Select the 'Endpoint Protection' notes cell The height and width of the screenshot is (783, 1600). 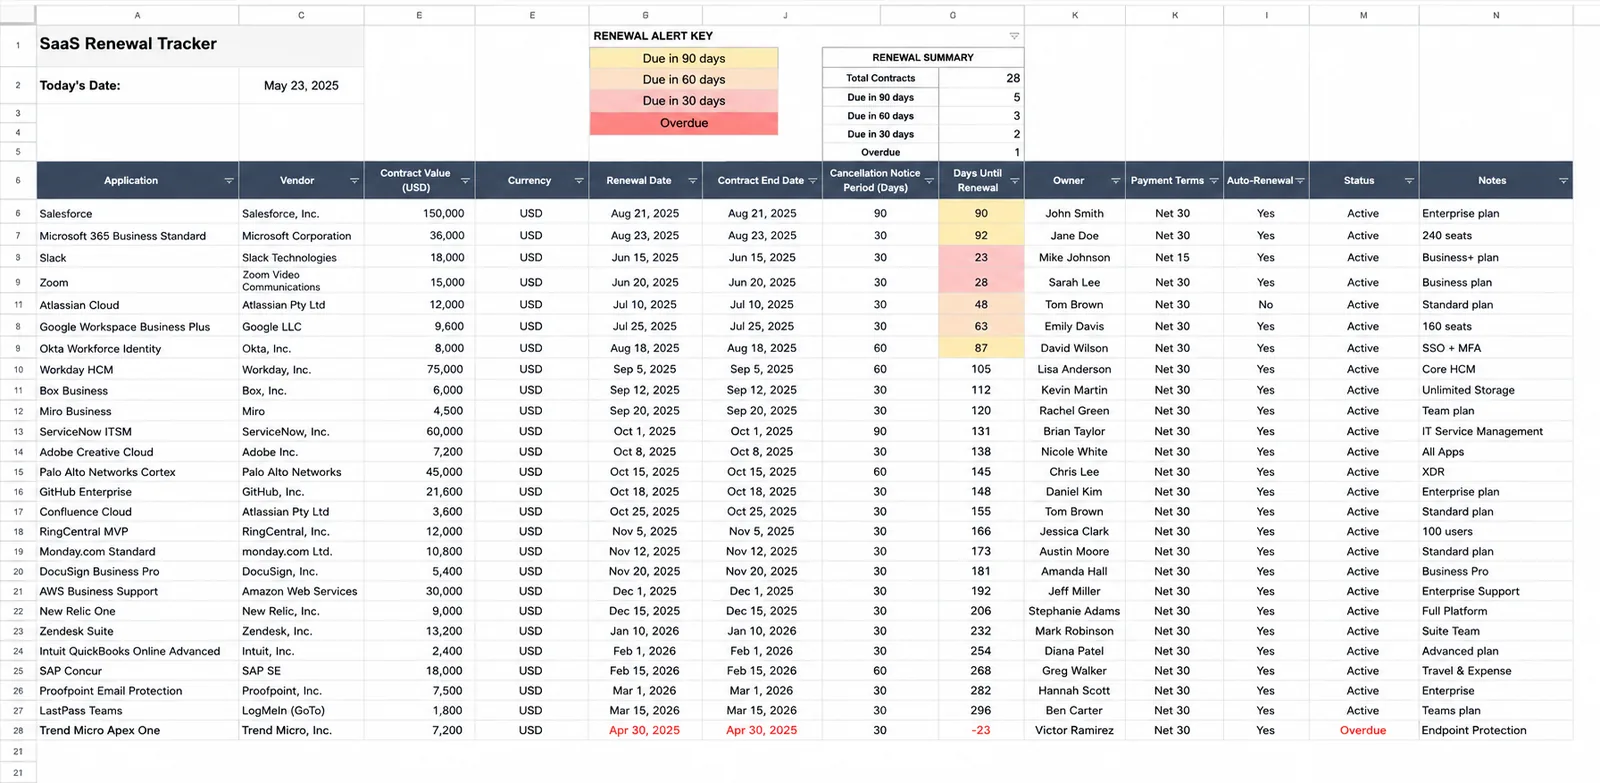(1496, 731)
